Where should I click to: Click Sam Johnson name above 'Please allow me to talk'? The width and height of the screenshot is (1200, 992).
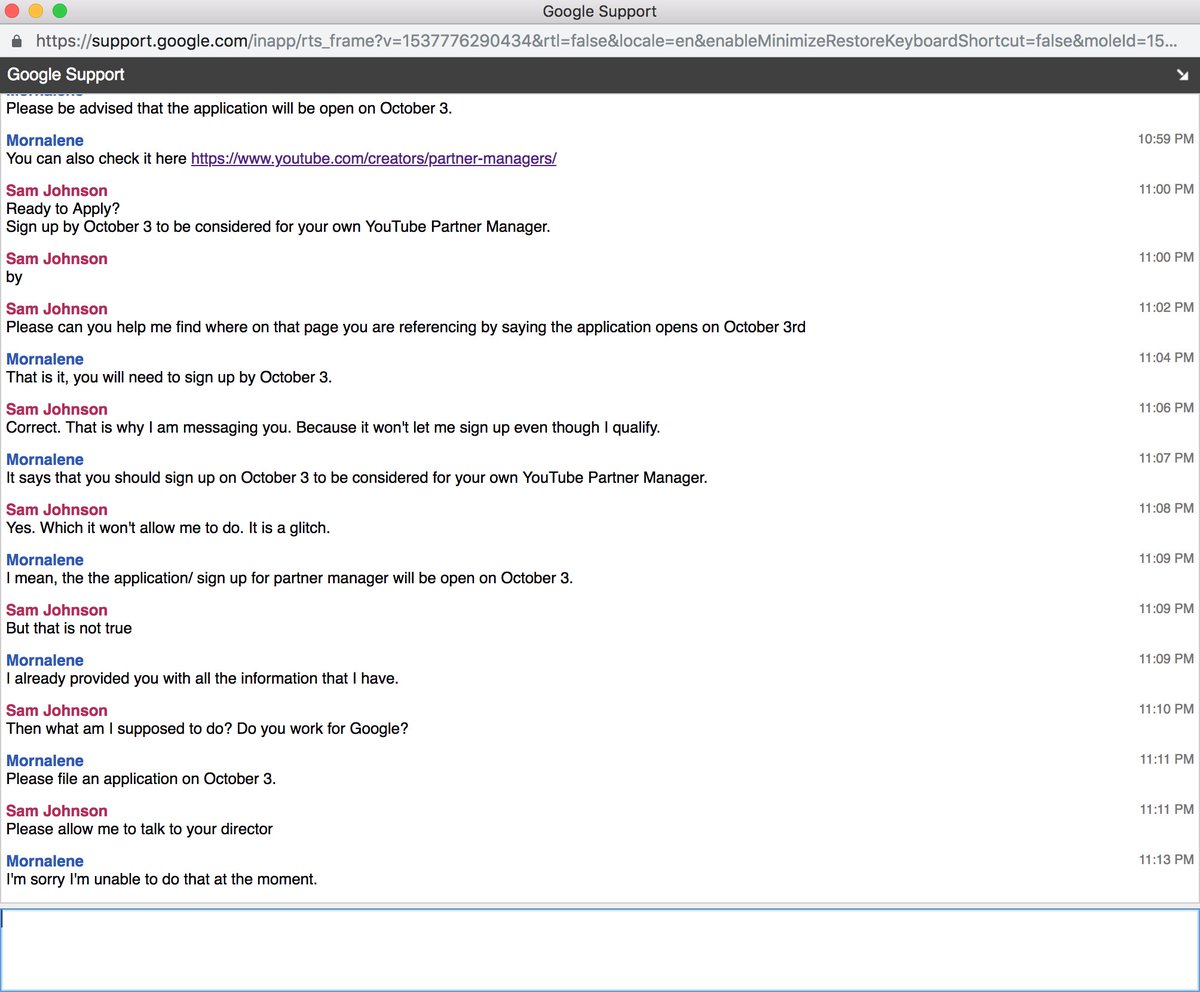click(x=57, y=811)
